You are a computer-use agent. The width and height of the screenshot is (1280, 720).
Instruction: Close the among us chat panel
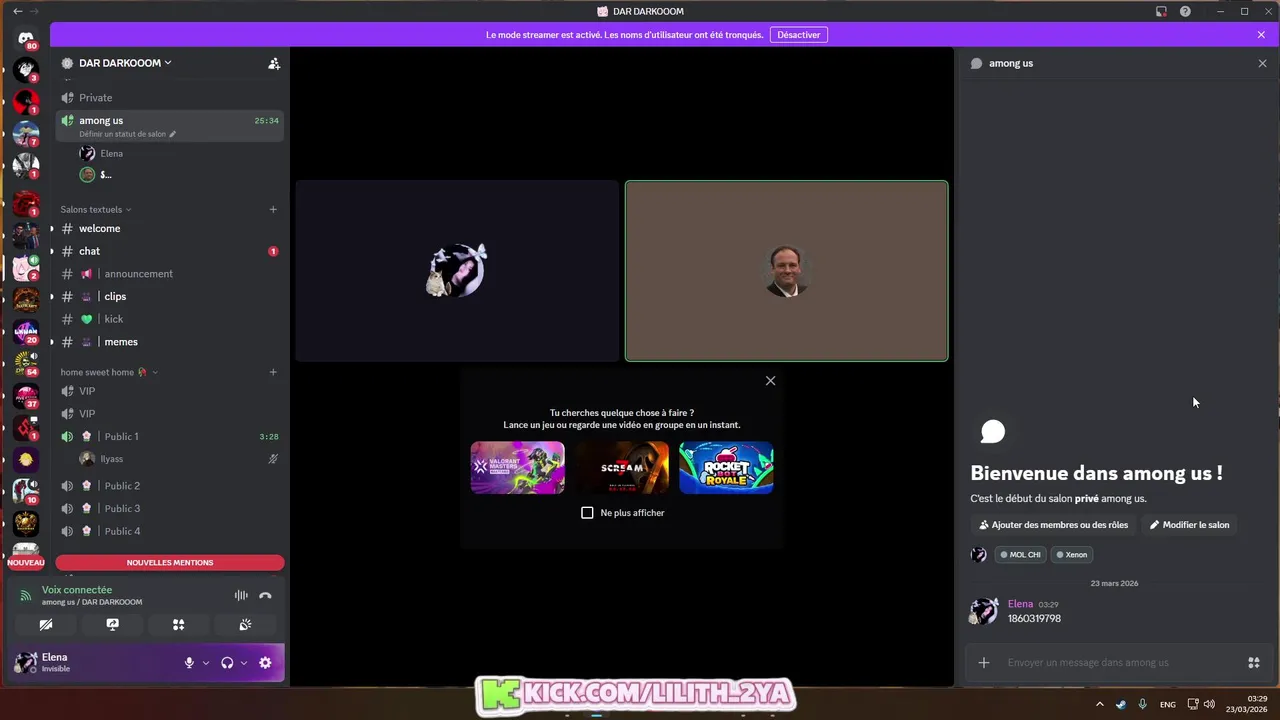click(1262, 63)
